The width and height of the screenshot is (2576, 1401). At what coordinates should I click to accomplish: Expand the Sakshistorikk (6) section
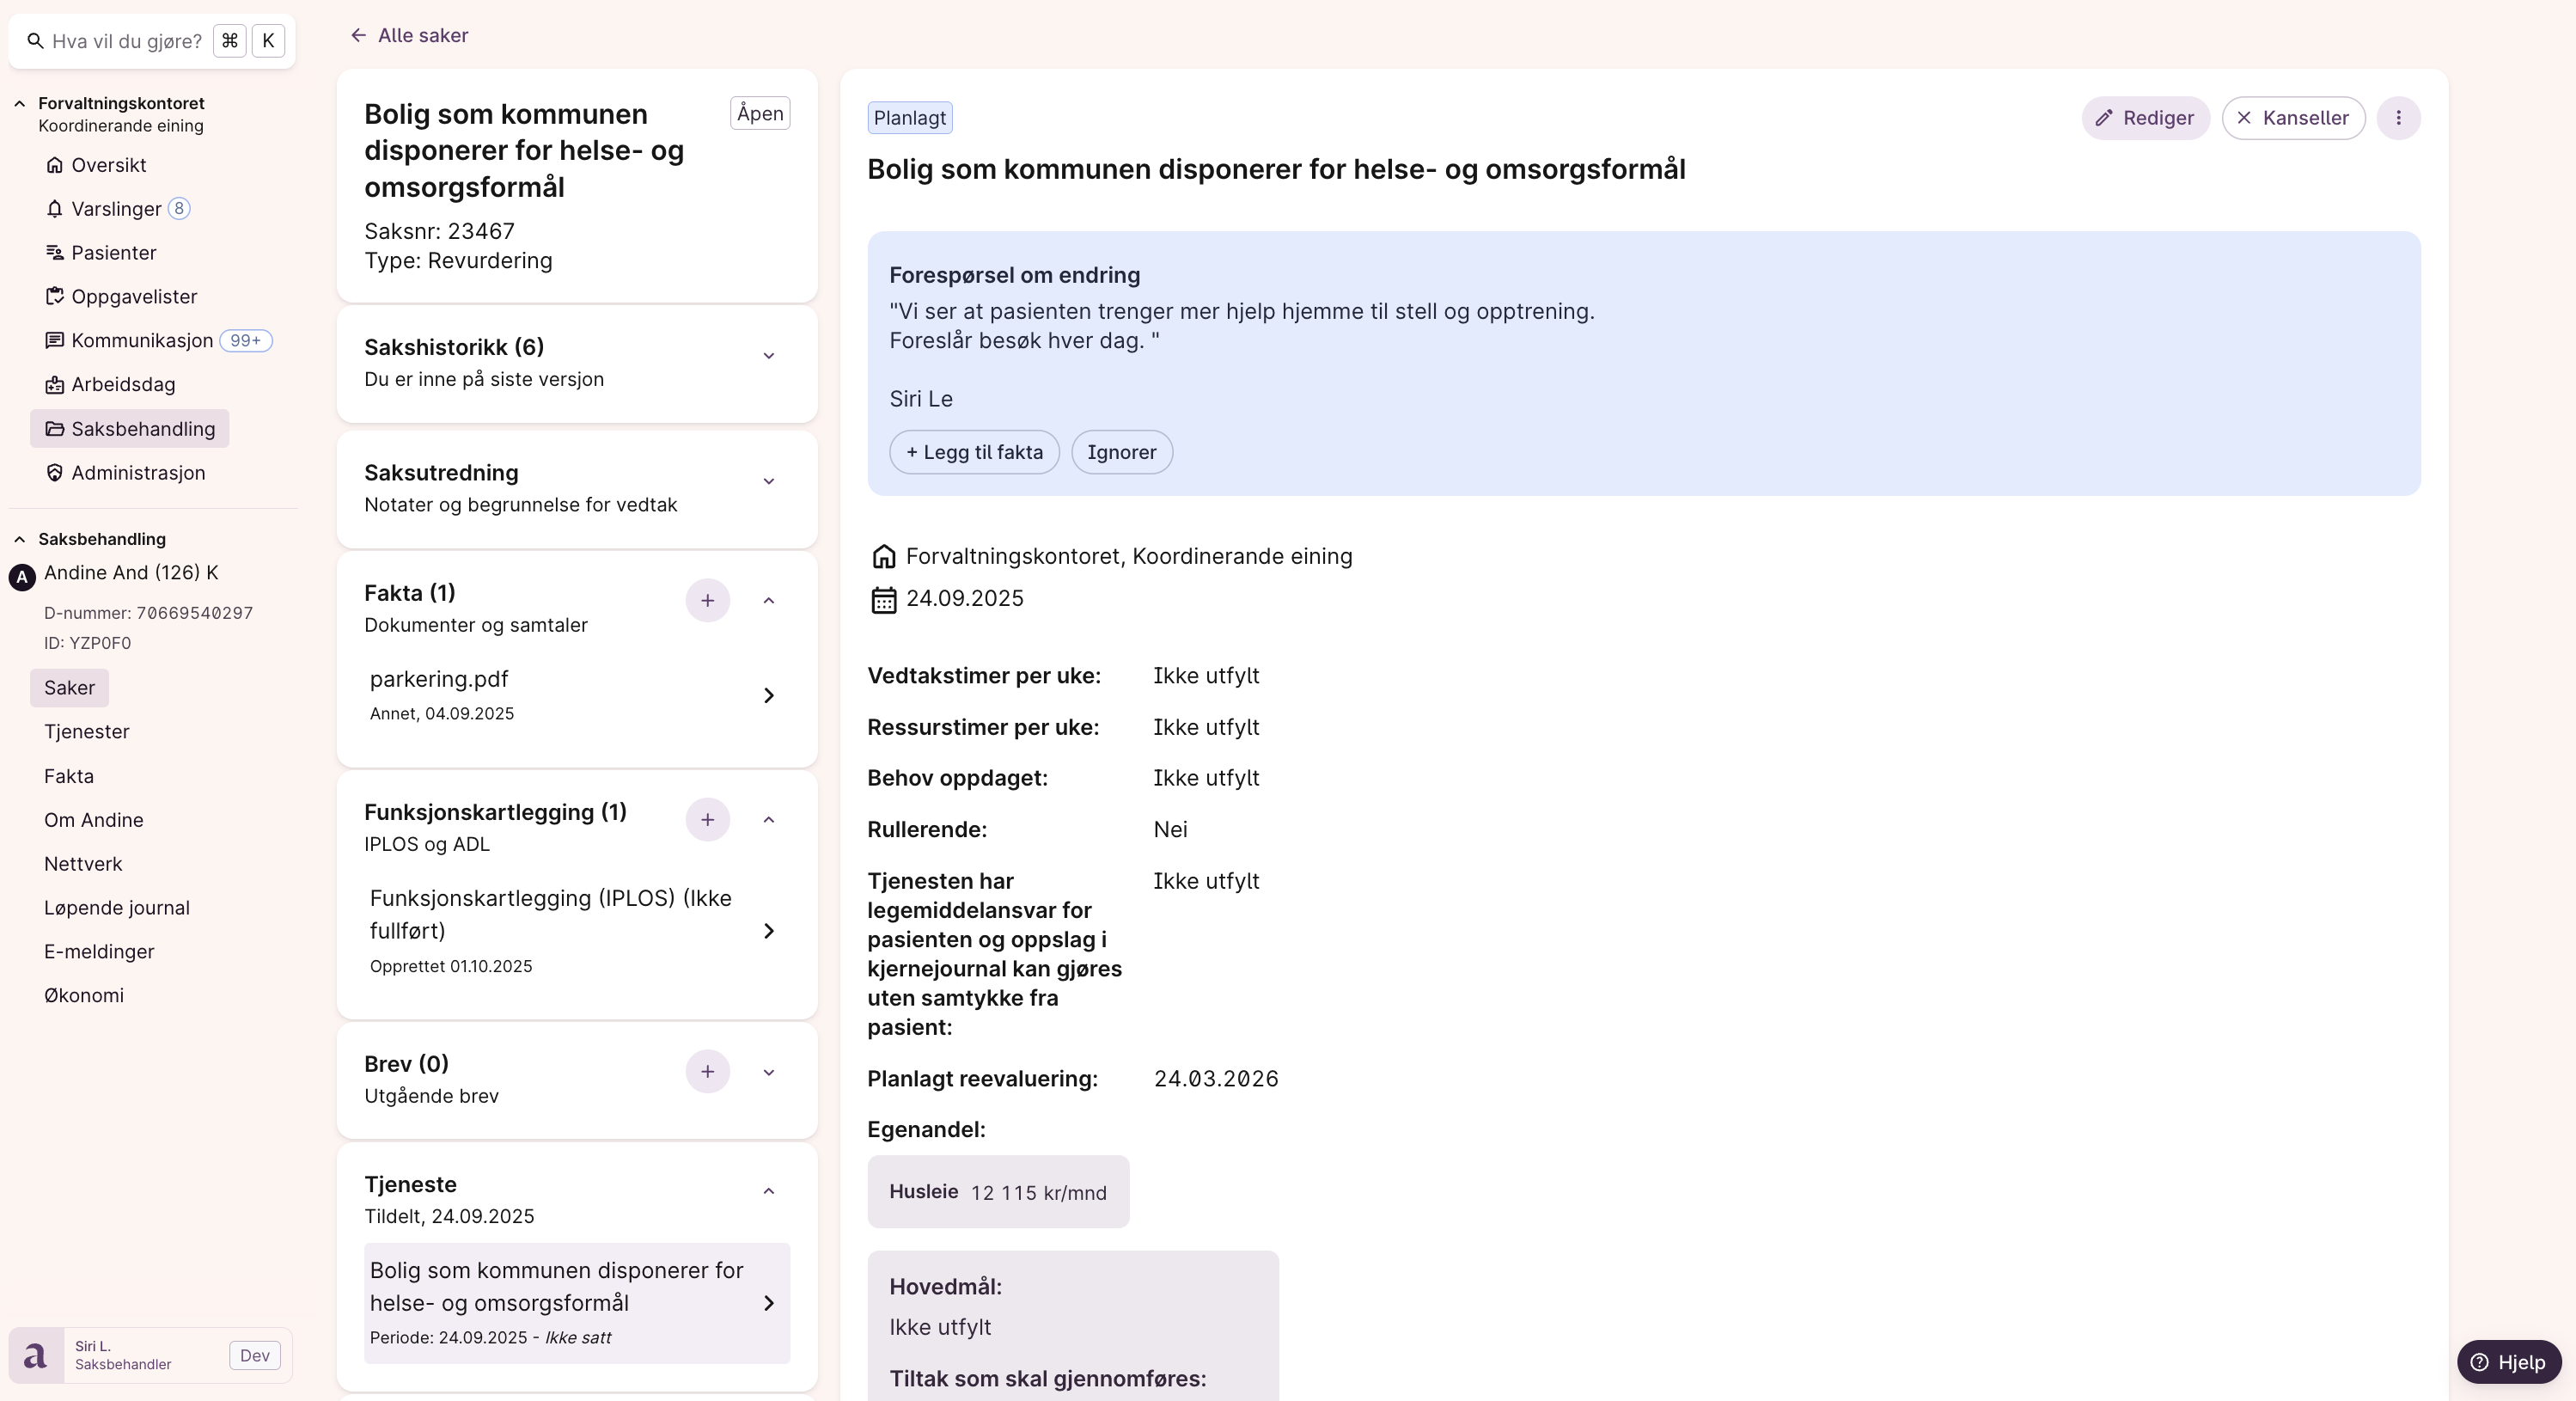coord(768,356)
